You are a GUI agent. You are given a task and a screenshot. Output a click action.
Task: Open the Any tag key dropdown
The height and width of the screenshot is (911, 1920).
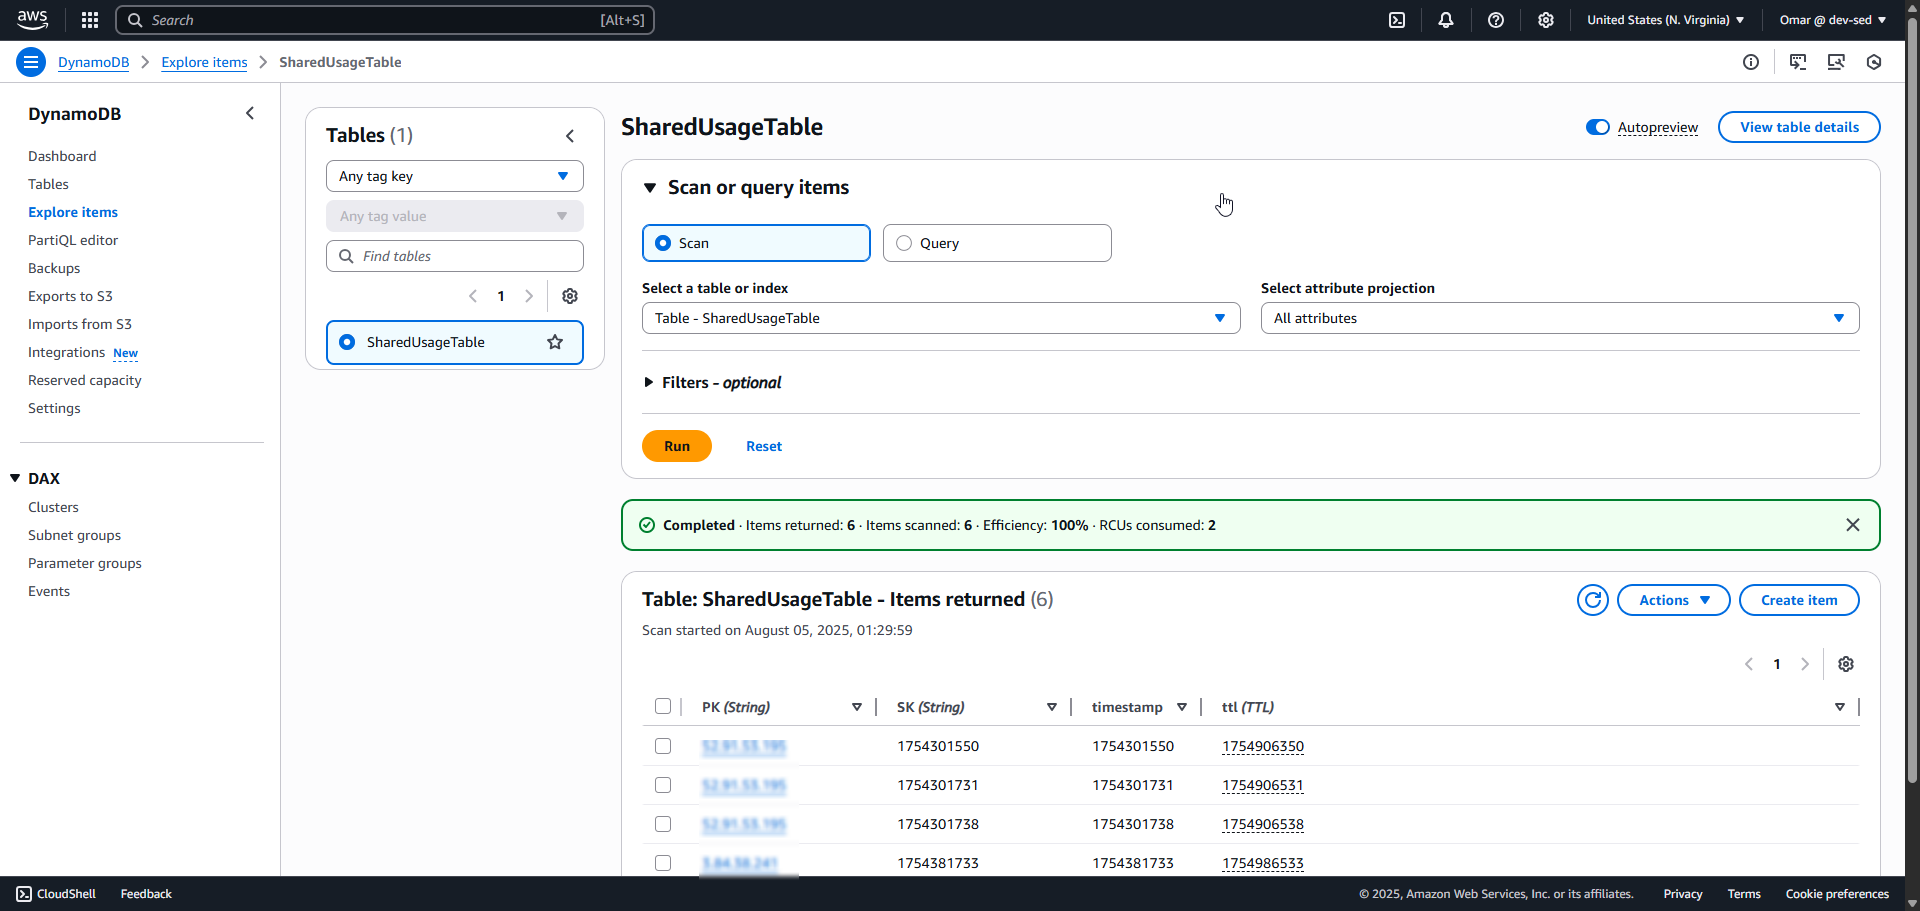(455, 176)
